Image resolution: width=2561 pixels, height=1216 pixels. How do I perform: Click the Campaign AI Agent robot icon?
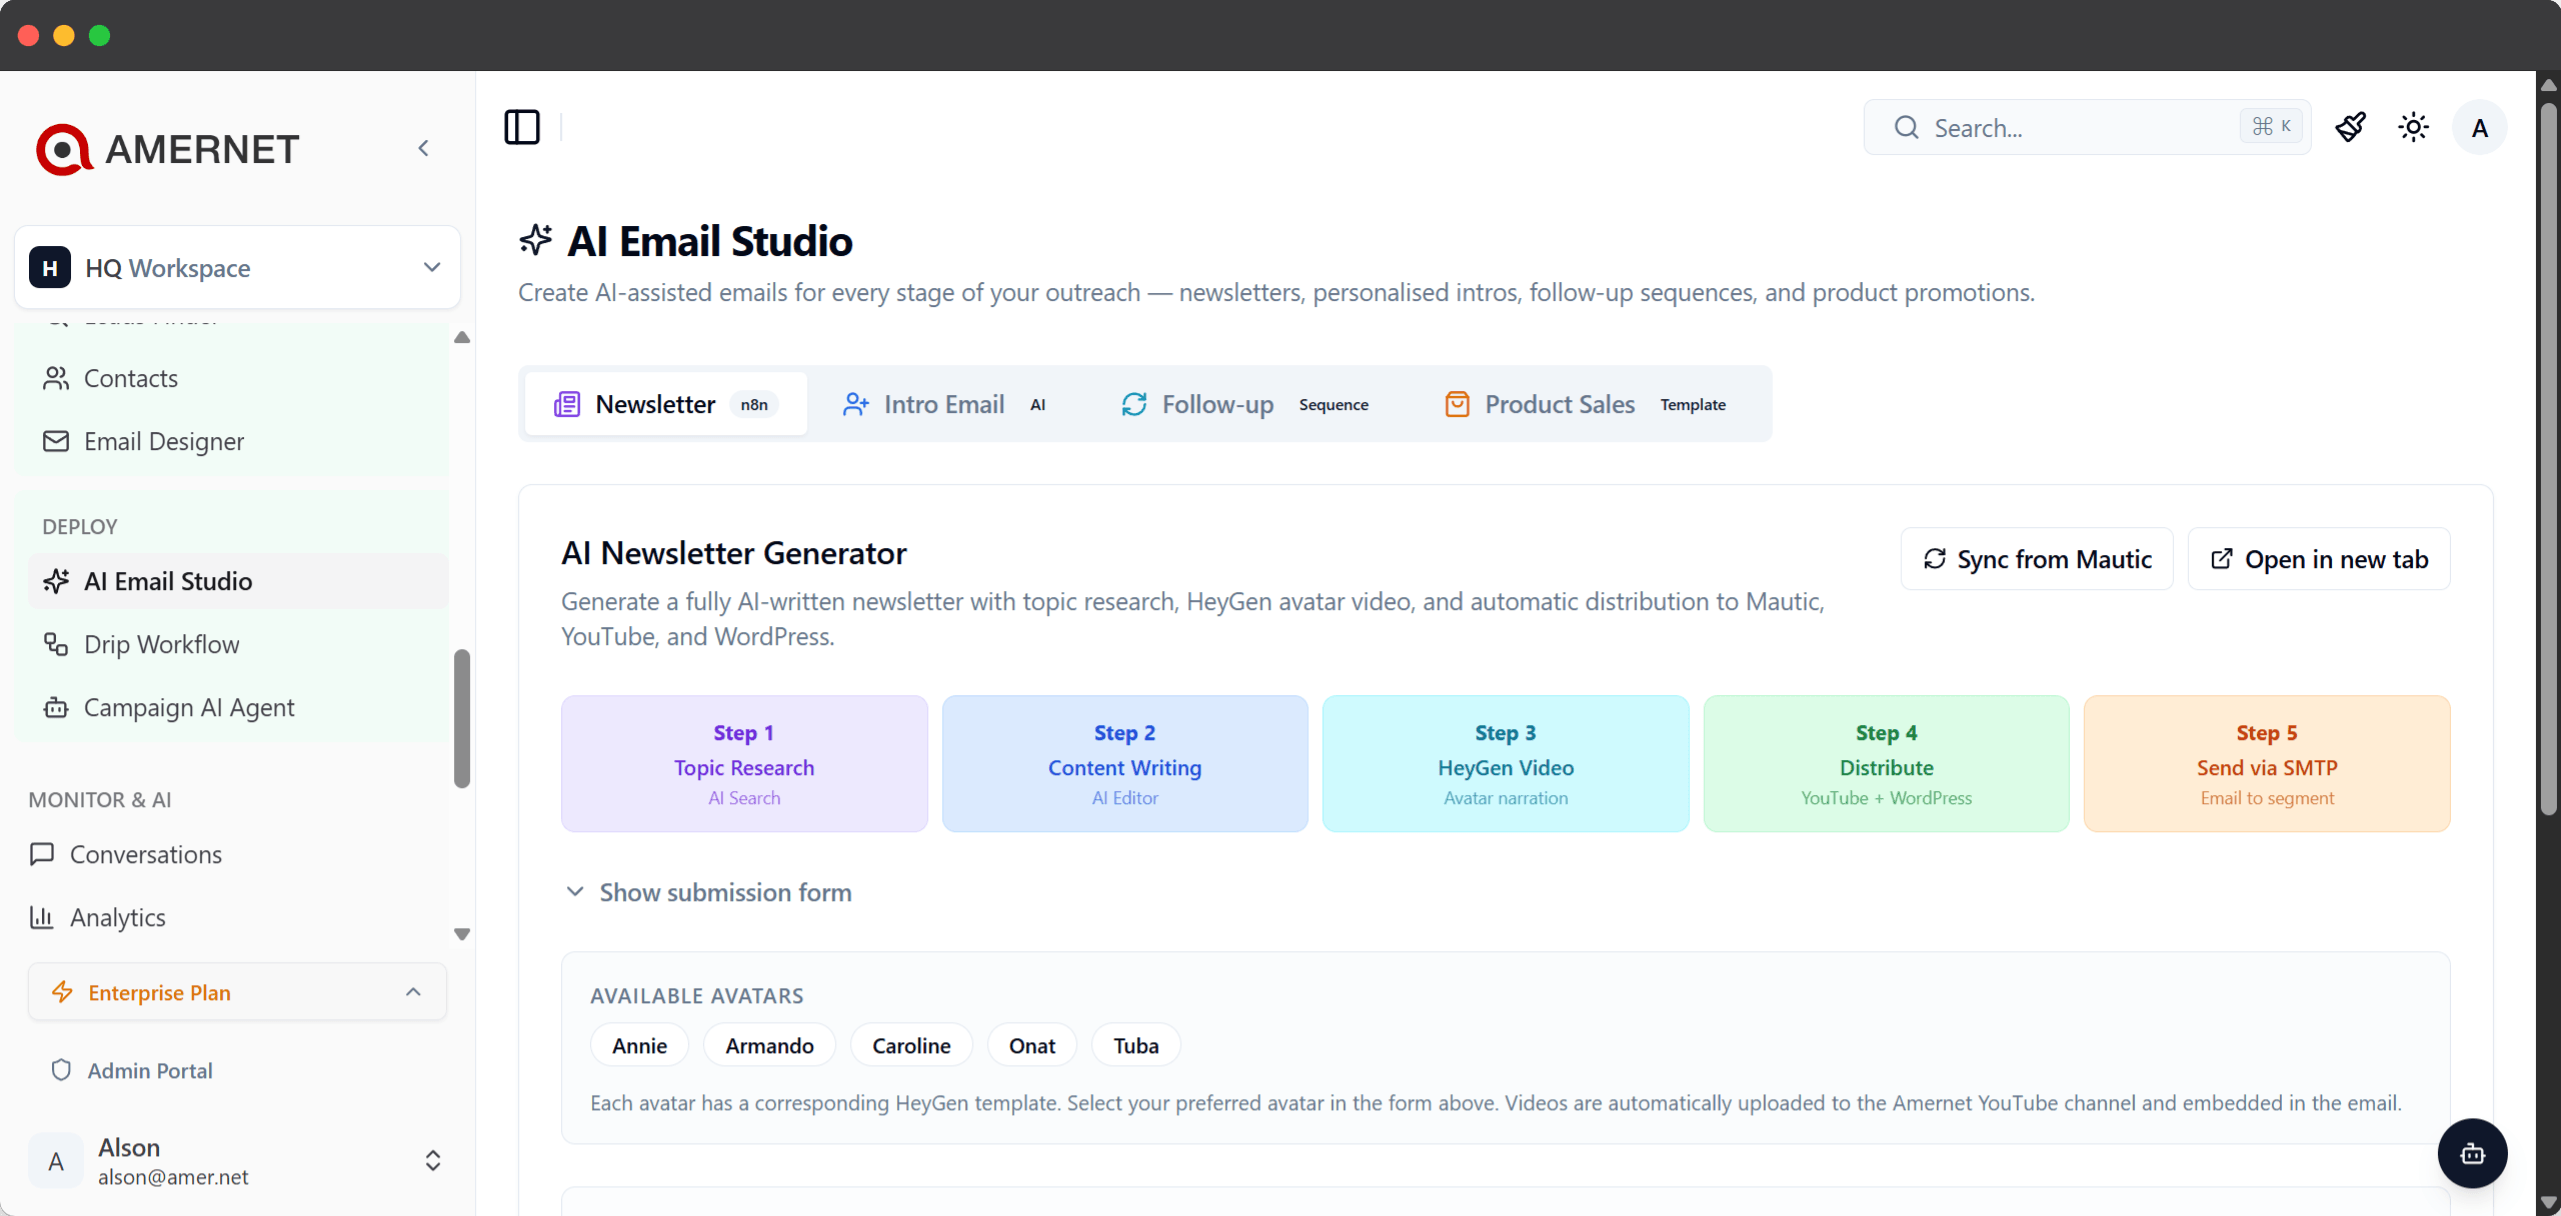[56, 707]
